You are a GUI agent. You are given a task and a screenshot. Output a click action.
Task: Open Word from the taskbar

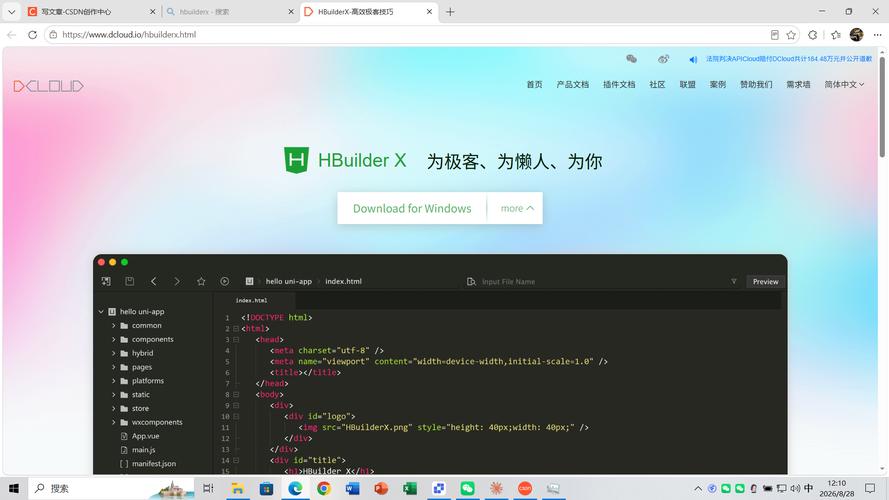click(x=352, y=488)
